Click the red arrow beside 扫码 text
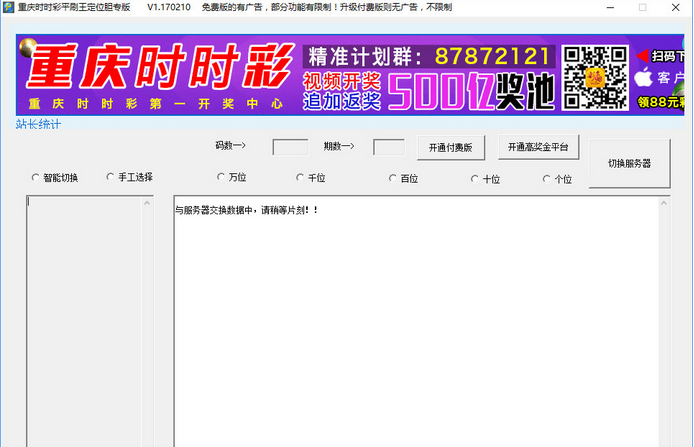The image size is (694, 447). coord(642,56)
